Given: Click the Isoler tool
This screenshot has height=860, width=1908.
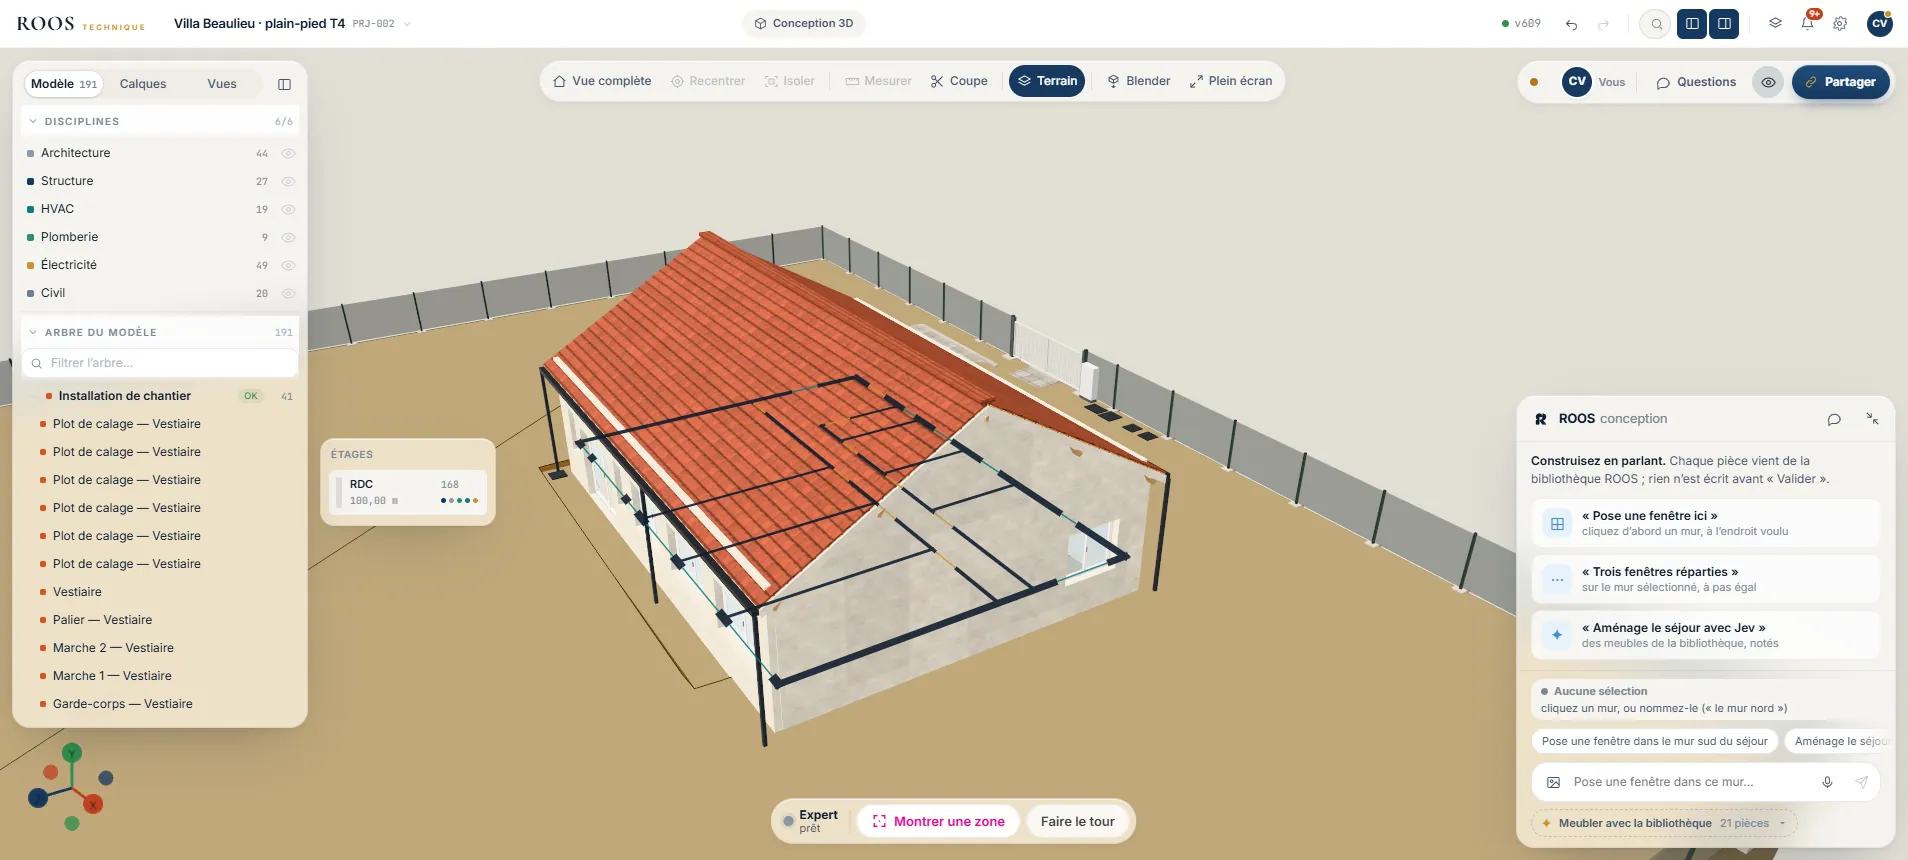Looking at the screenshot, I should [x=789, y=81].
